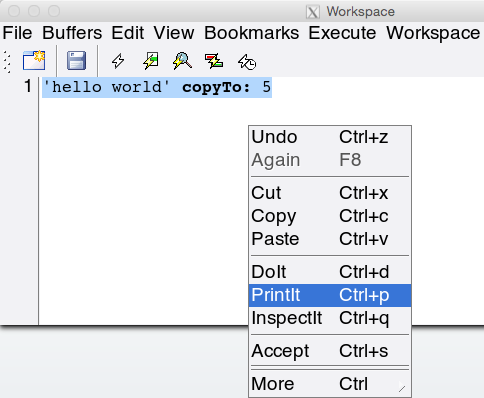This screenshot has height=398, width=484.
Task: Open the File menu
Action: [x=17, y=33]
